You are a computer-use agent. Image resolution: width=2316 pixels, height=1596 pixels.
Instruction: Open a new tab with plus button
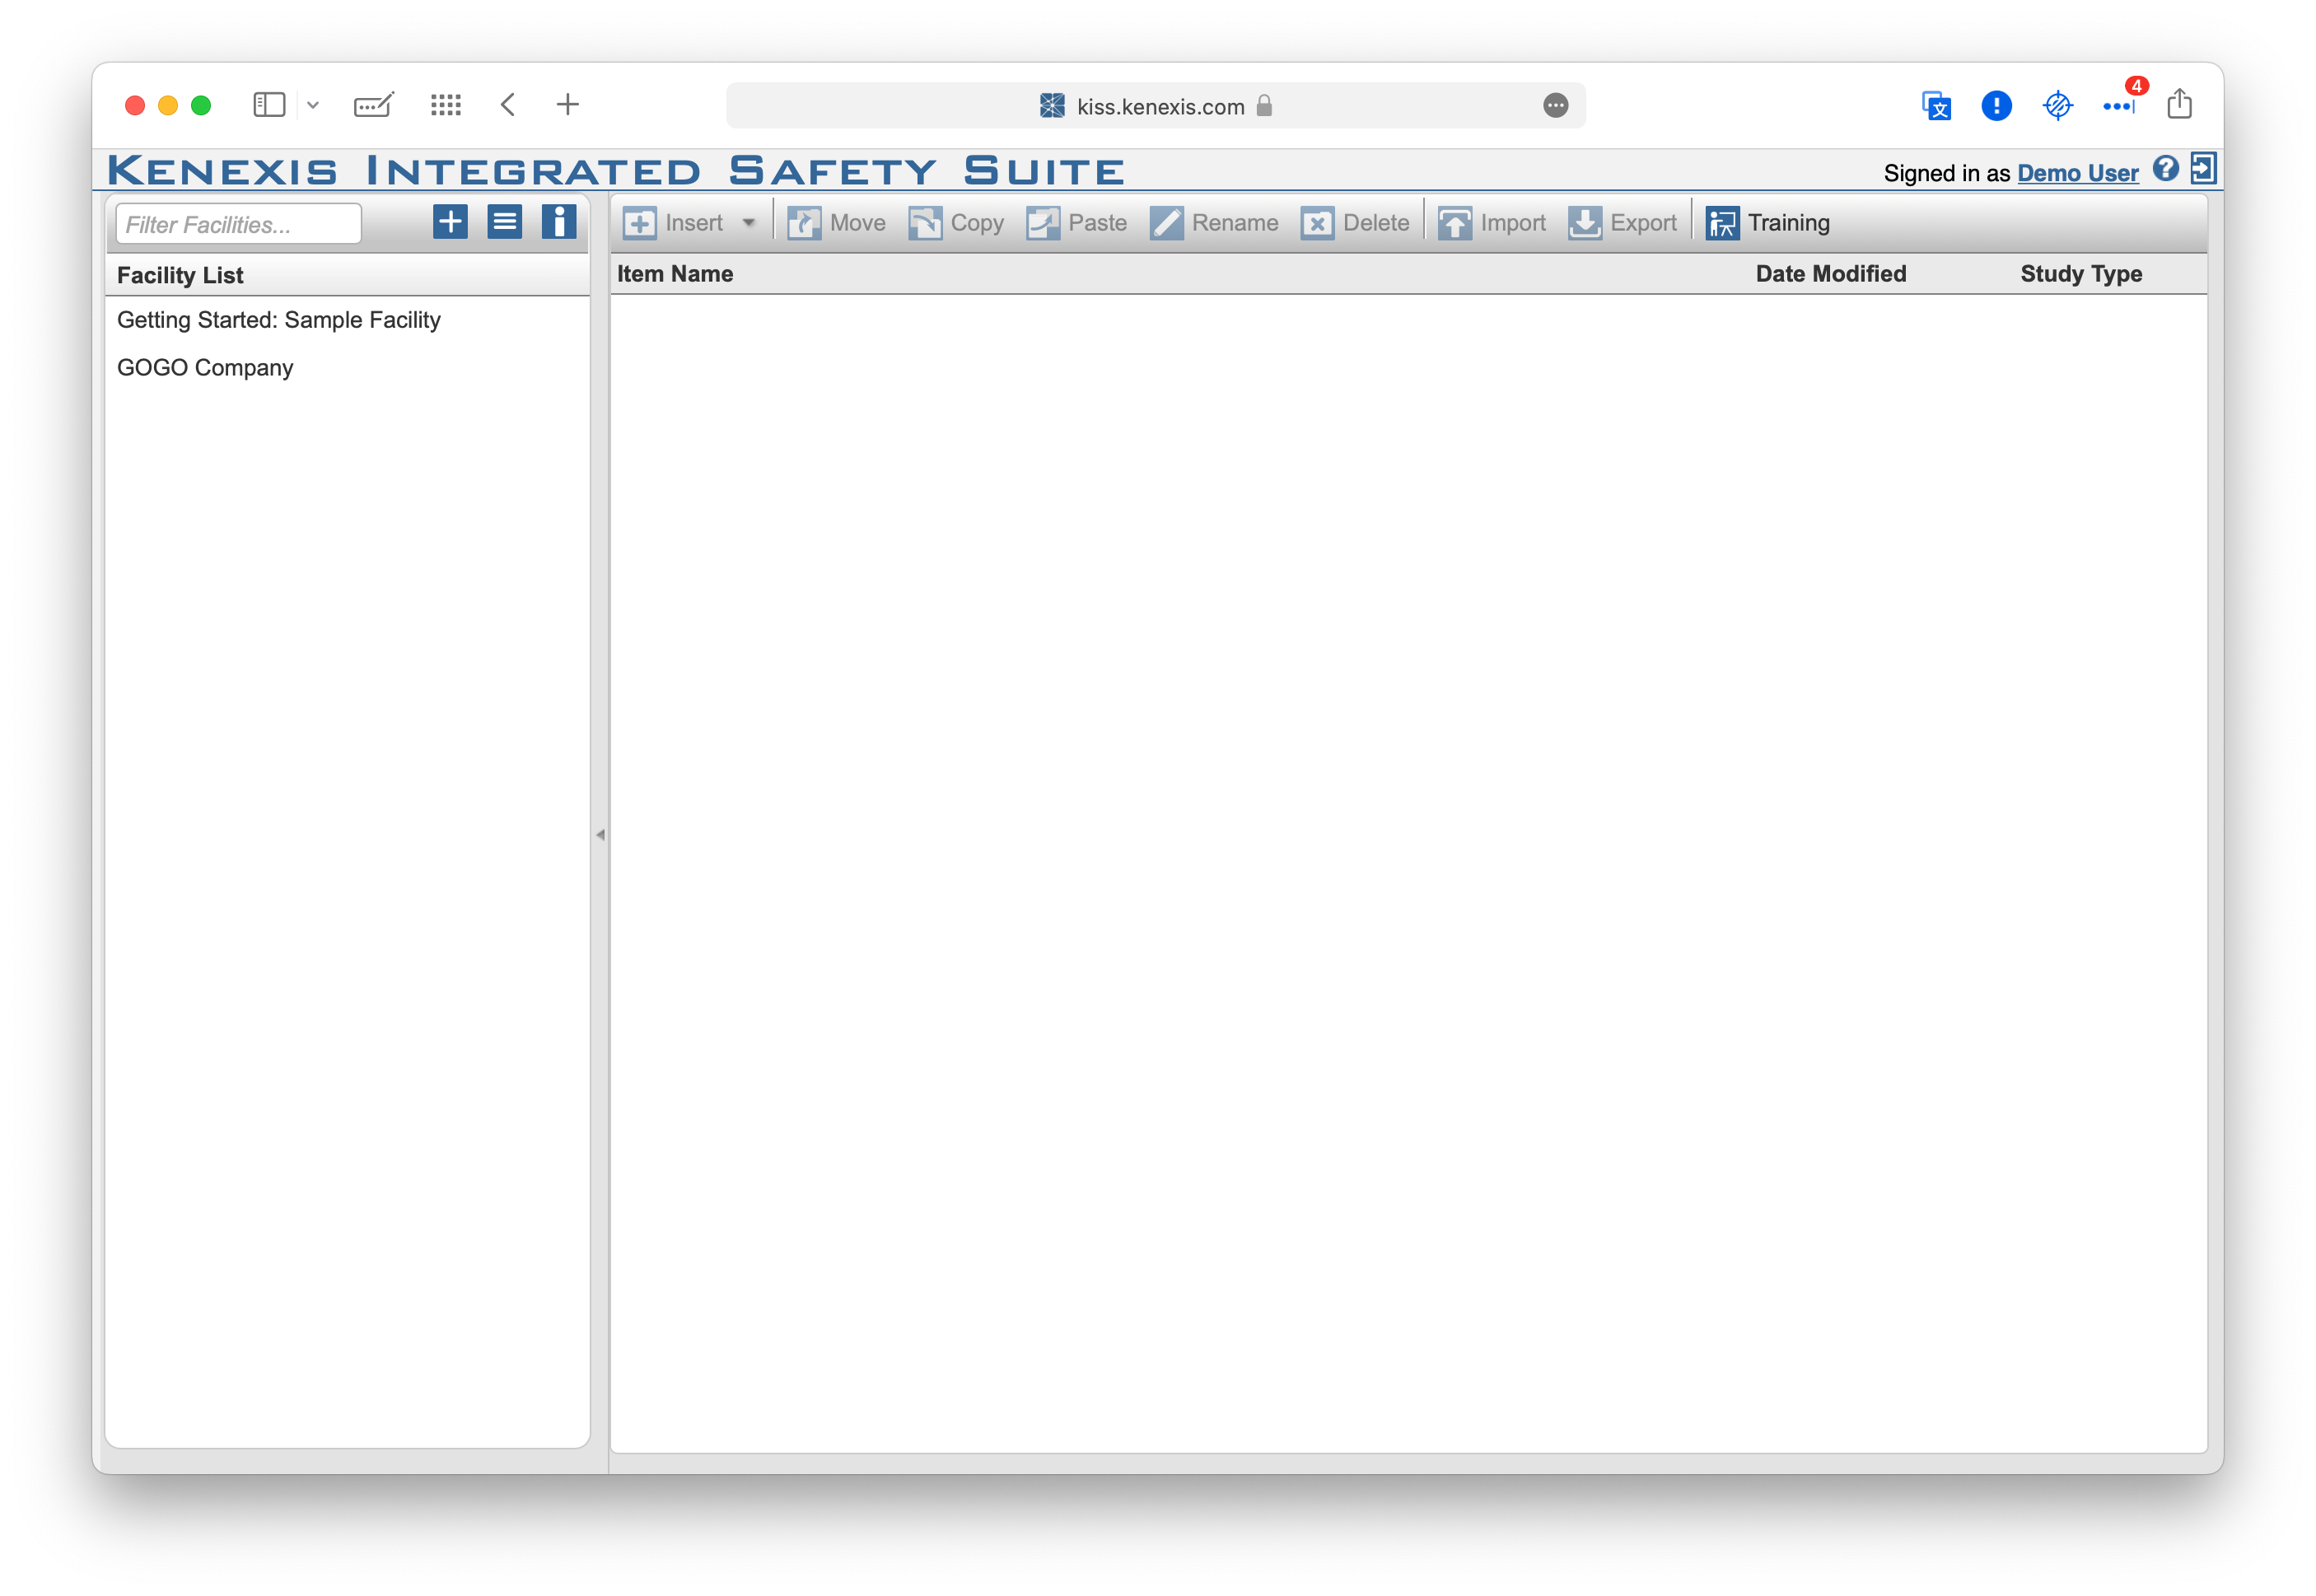pyautogui.click(x=567, y=105)
